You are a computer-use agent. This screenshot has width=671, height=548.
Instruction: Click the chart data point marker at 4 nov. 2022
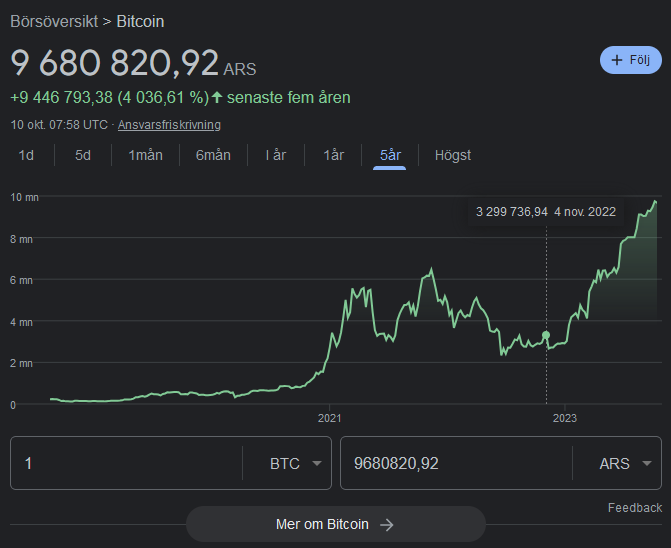click(546, 335)
